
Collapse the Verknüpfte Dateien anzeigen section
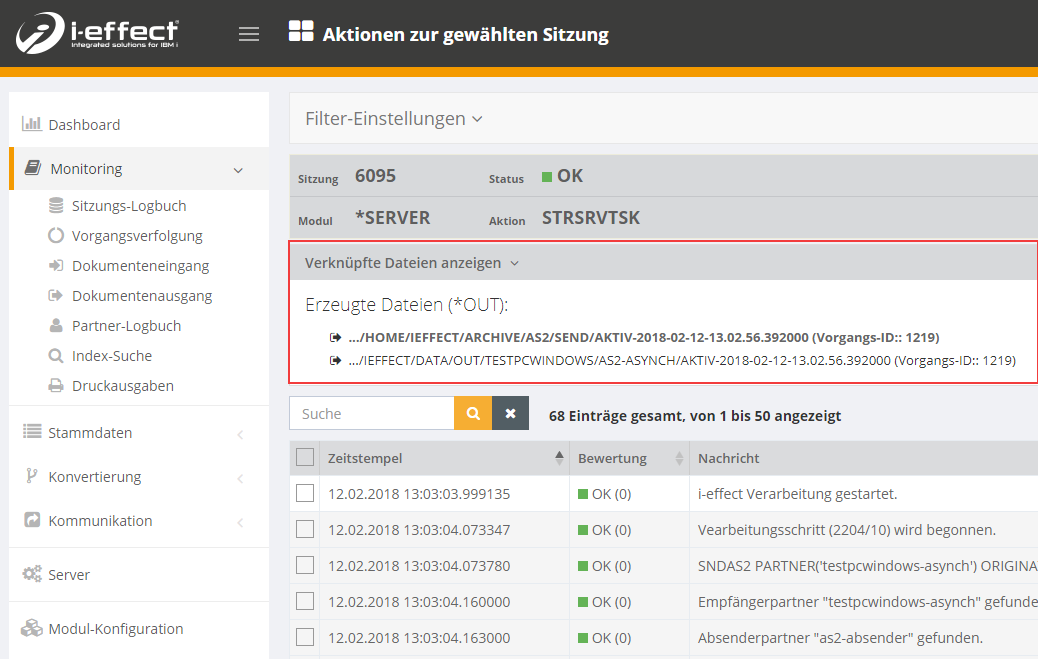(x=412, y=263)
